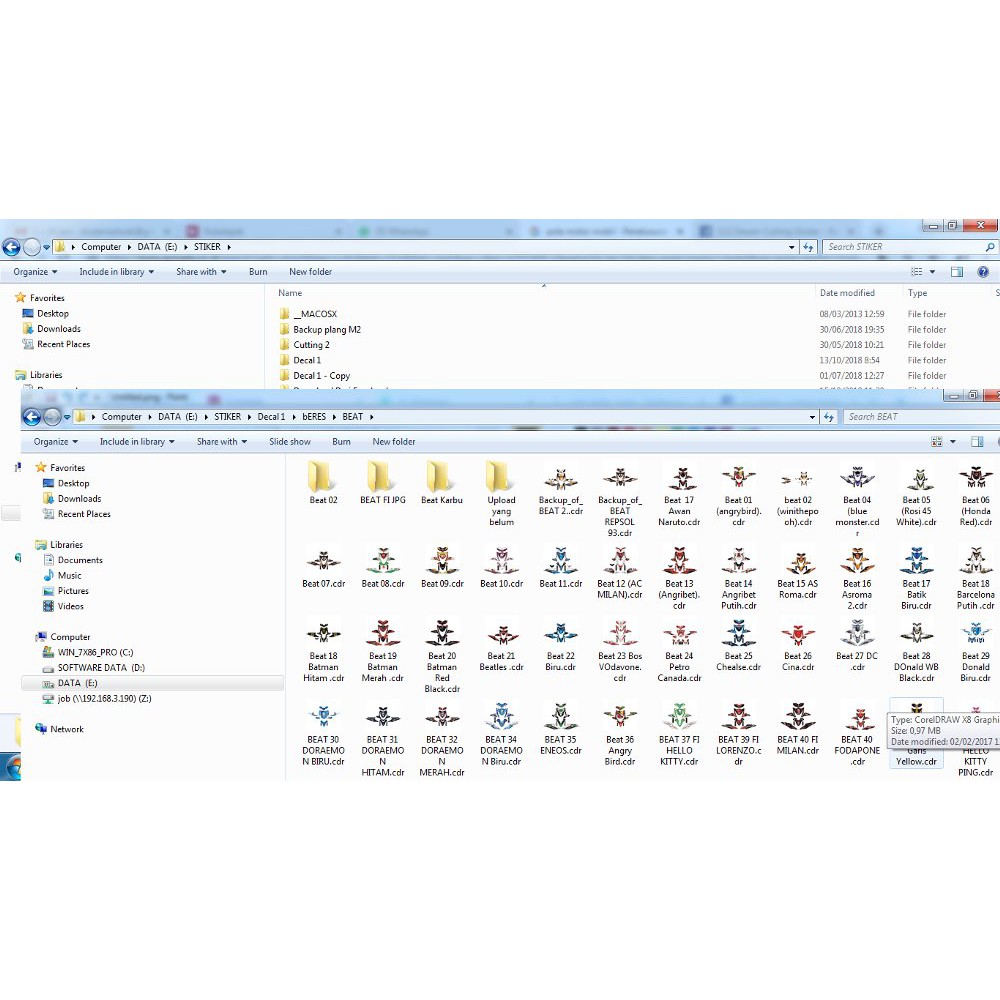Click Slide show in the toolbar
The width and height of the screenshot is (1000, 1000).
pos(289,442)
